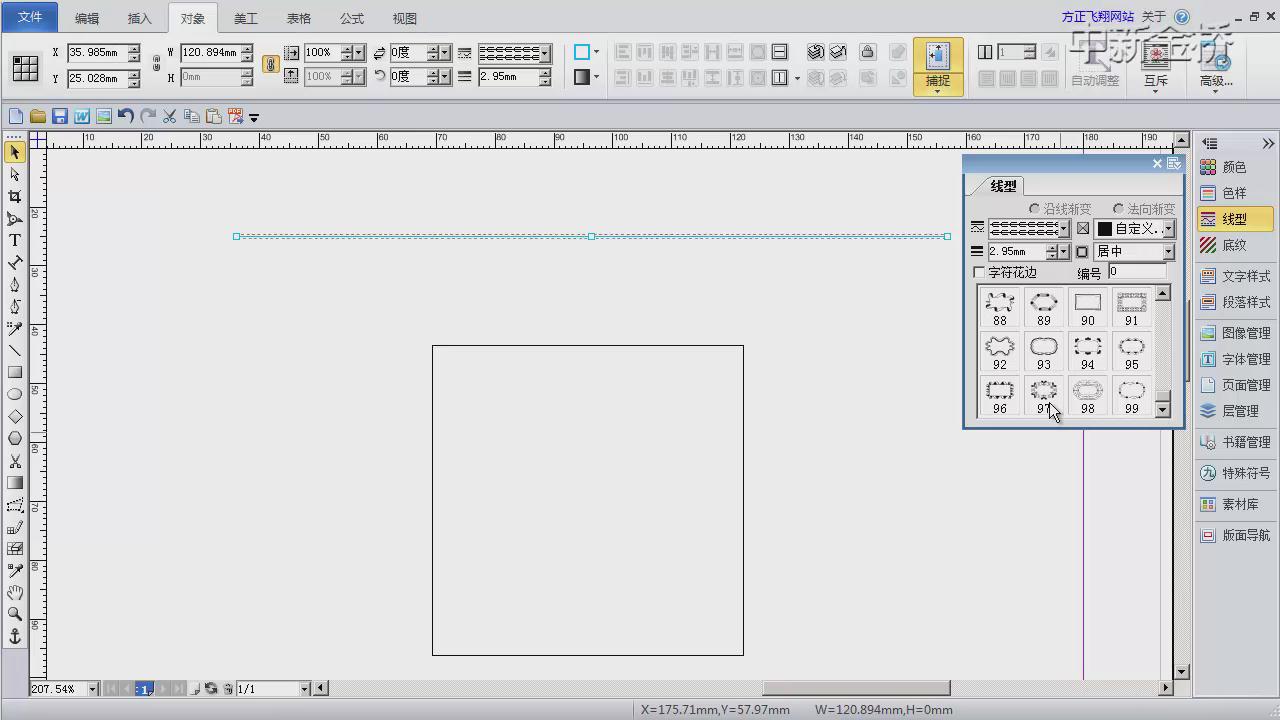Select the anchor tool
Screen dimensions: 1280x720
pyautogui.click(x=15, y=636)
